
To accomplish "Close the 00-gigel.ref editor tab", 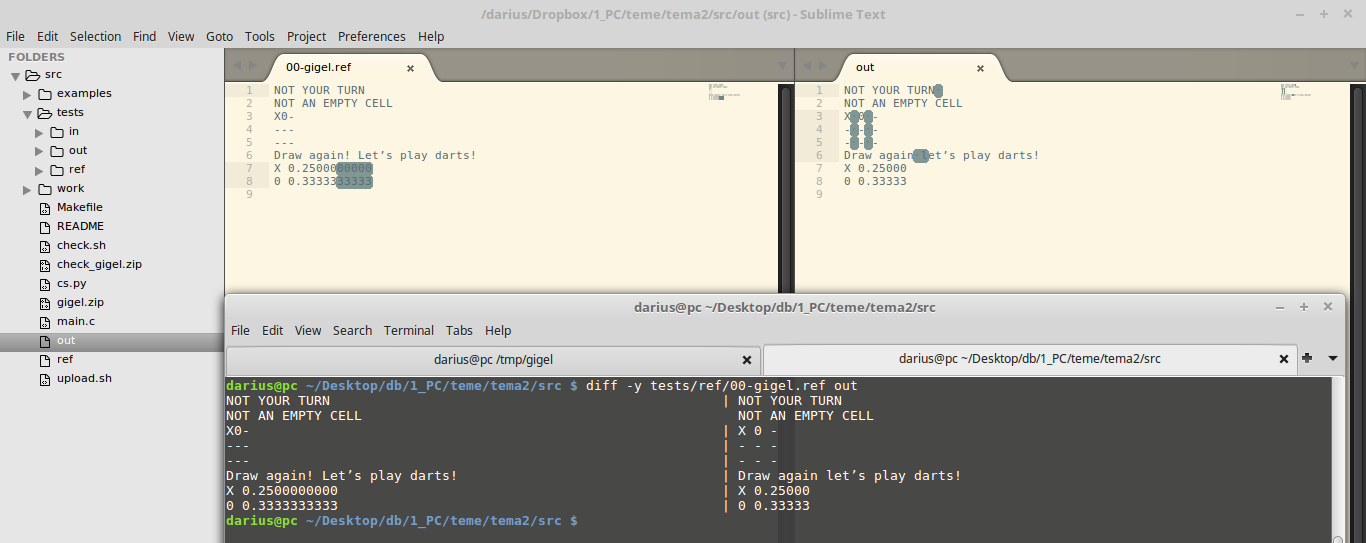I will (410, 68).
